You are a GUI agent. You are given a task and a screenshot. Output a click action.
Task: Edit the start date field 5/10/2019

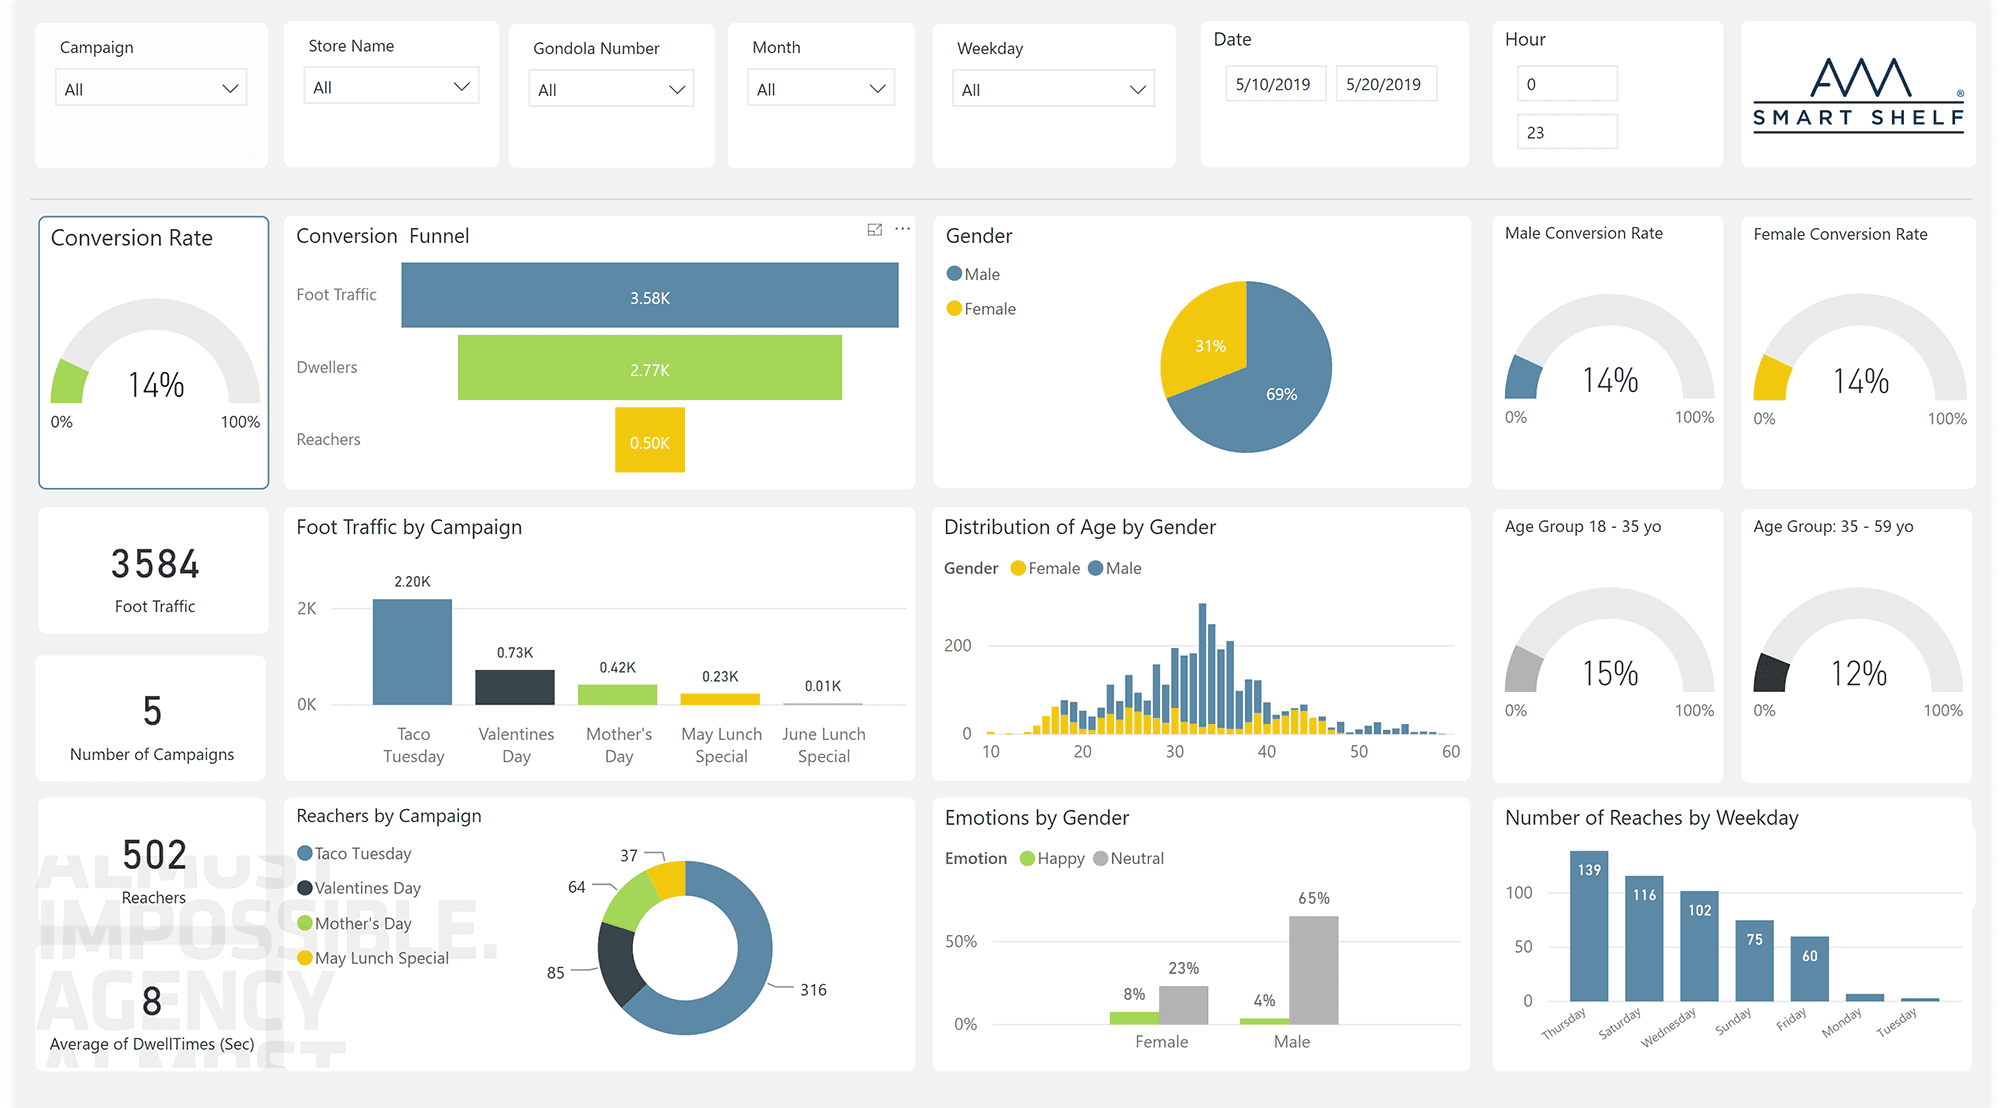coord(1275,83)
